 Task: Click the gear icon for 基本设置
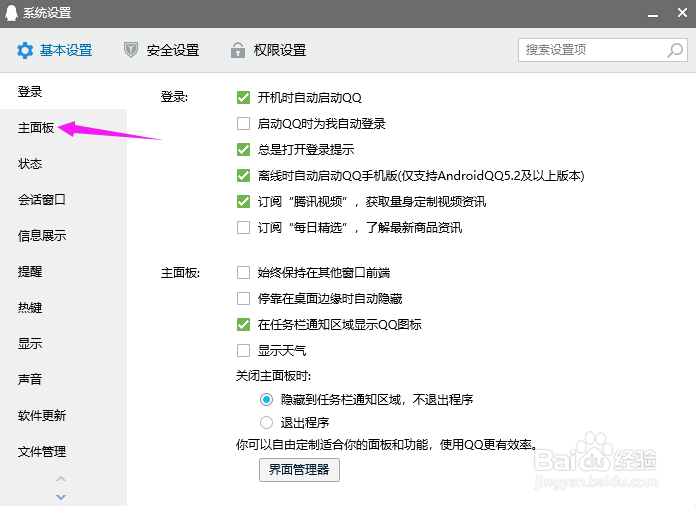tap(25, 50)
